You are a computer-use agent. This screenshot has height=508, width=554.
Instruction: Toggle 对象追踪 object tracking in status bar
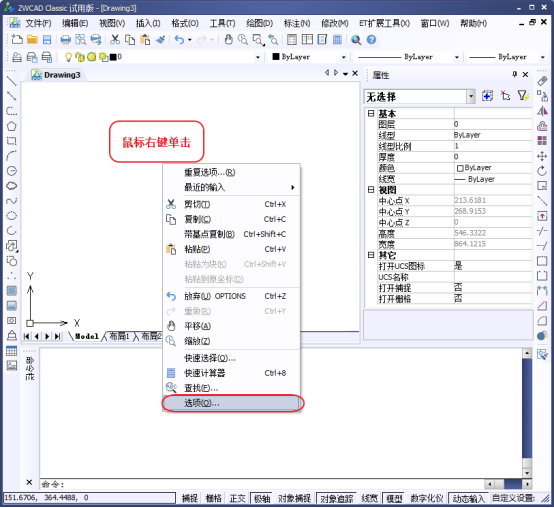click(336, 498)
